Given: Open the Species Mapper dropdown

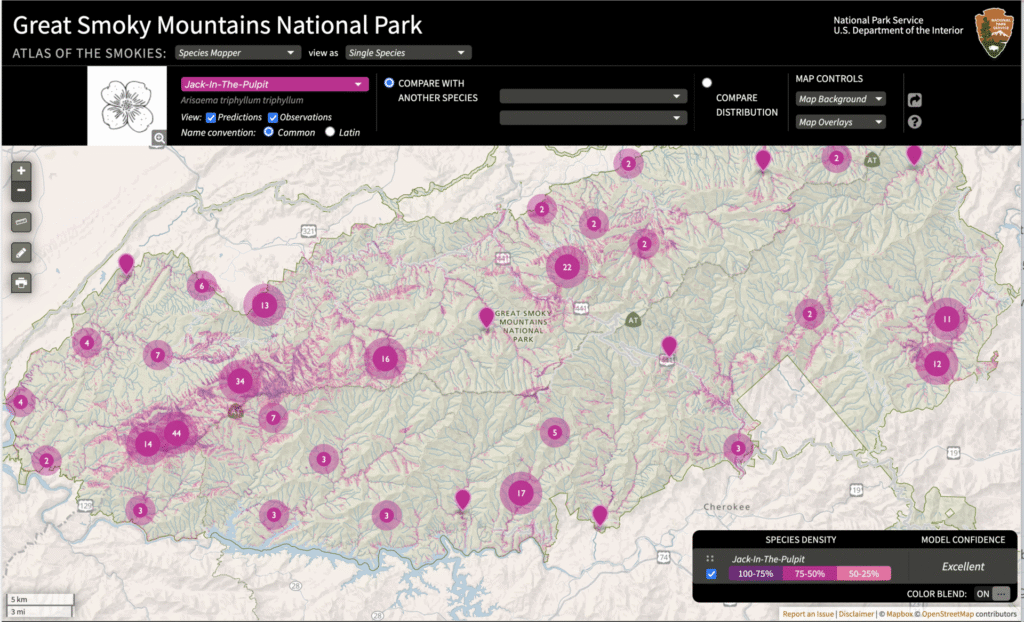Looking at the screenshot, I should pos(237,52).
